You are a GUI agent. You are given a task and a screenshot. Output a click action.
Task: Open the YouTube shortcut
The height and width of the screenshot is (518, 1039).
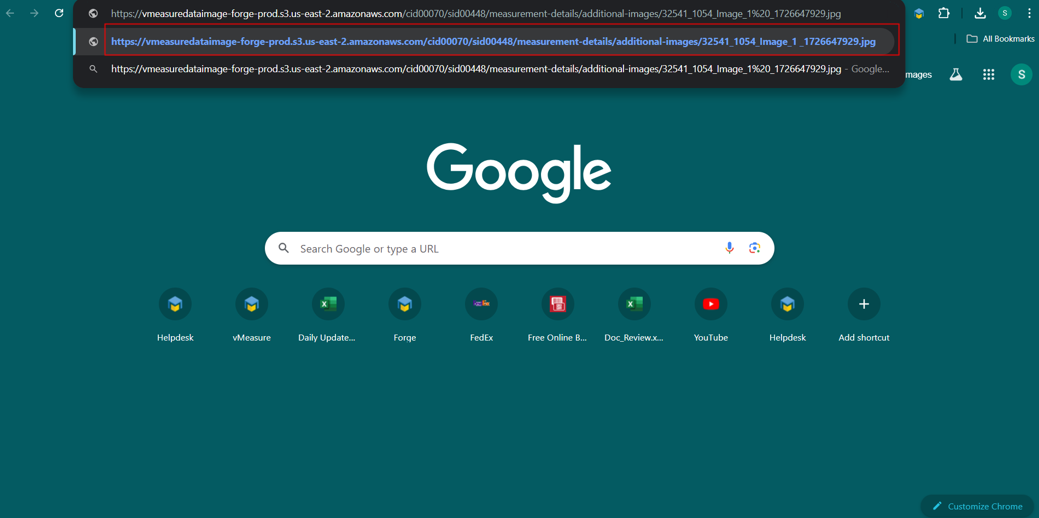[x=710, y=315]
